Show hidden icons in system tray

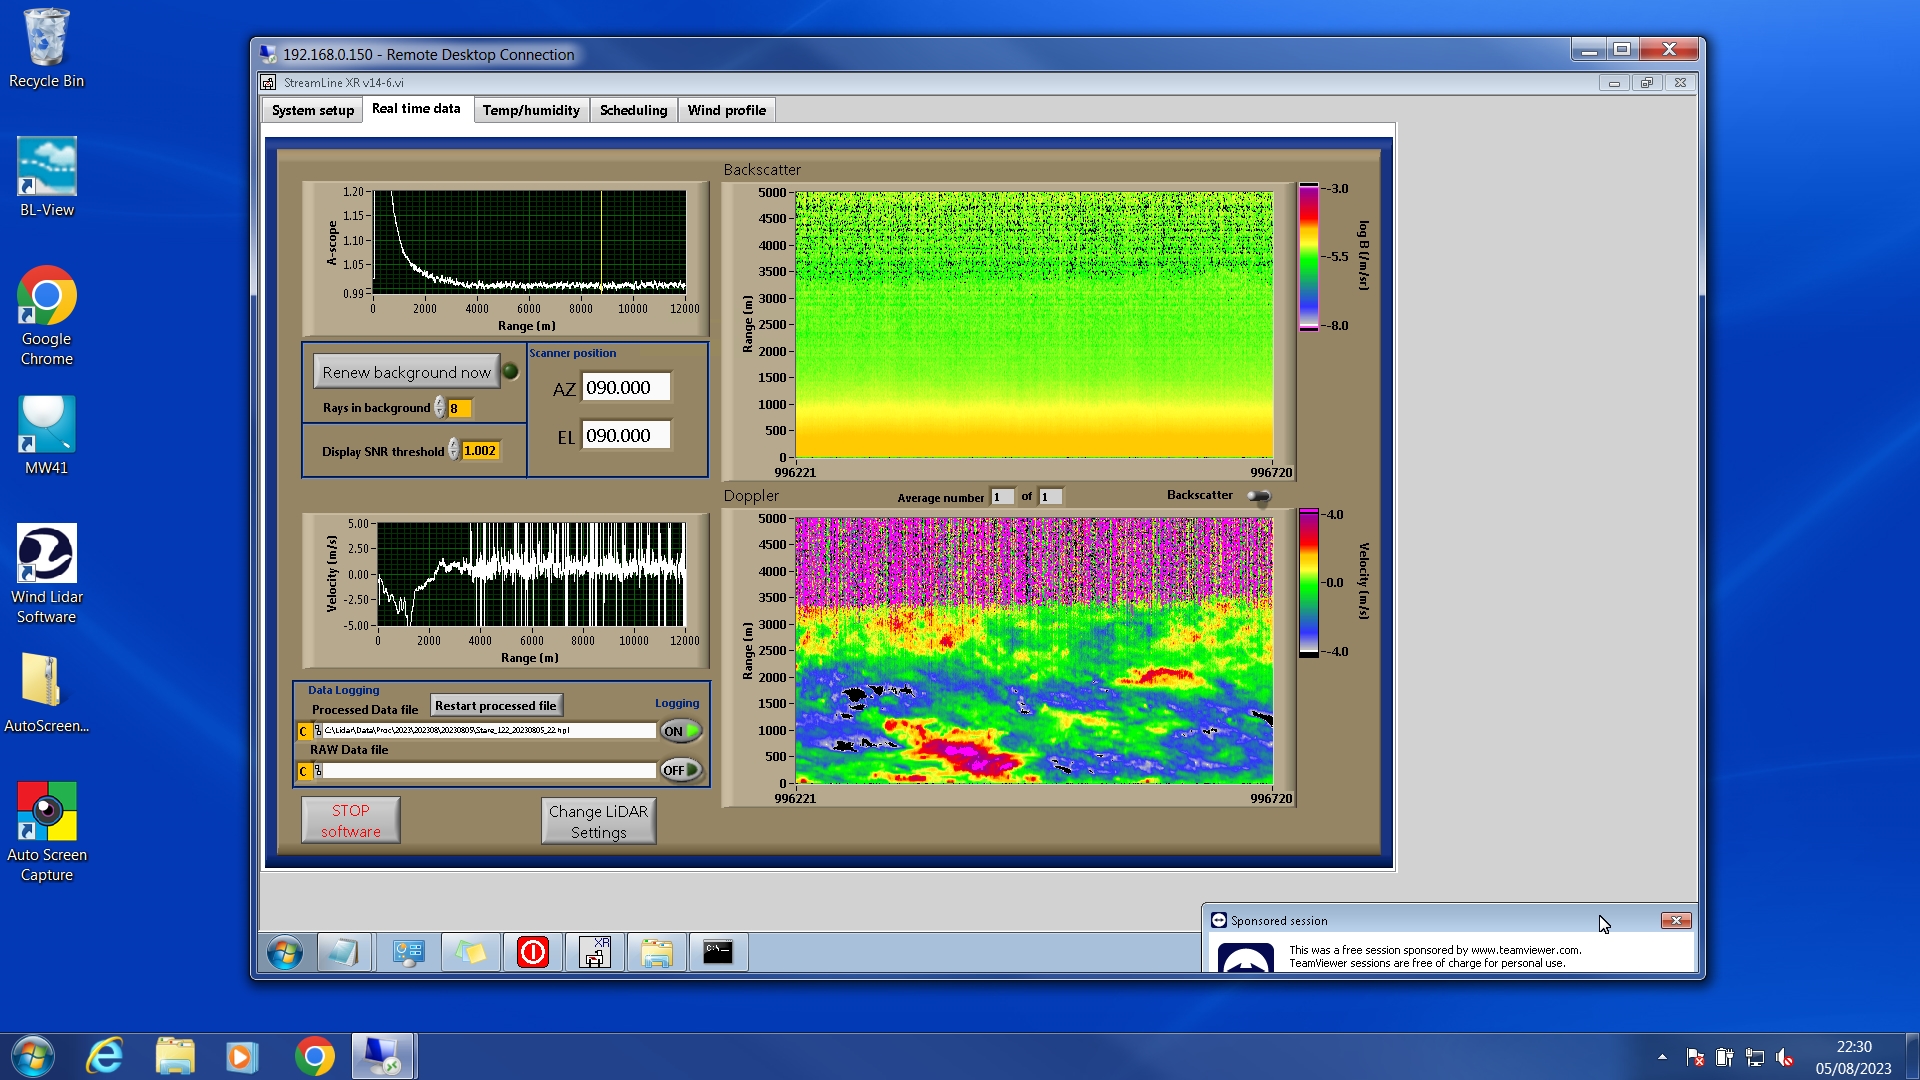click(1662, 1056)
